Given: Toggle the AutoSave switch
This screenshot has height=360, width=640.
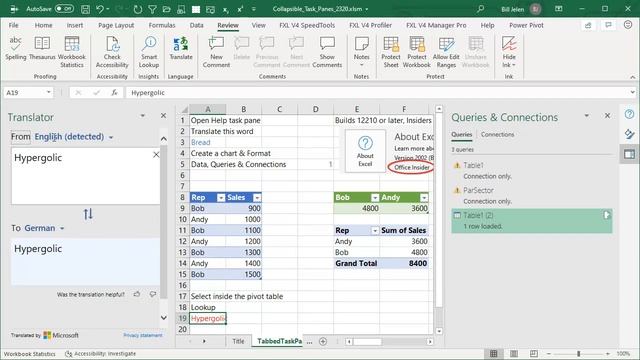Looking at the screenshot, I should (x=64, y=9).
